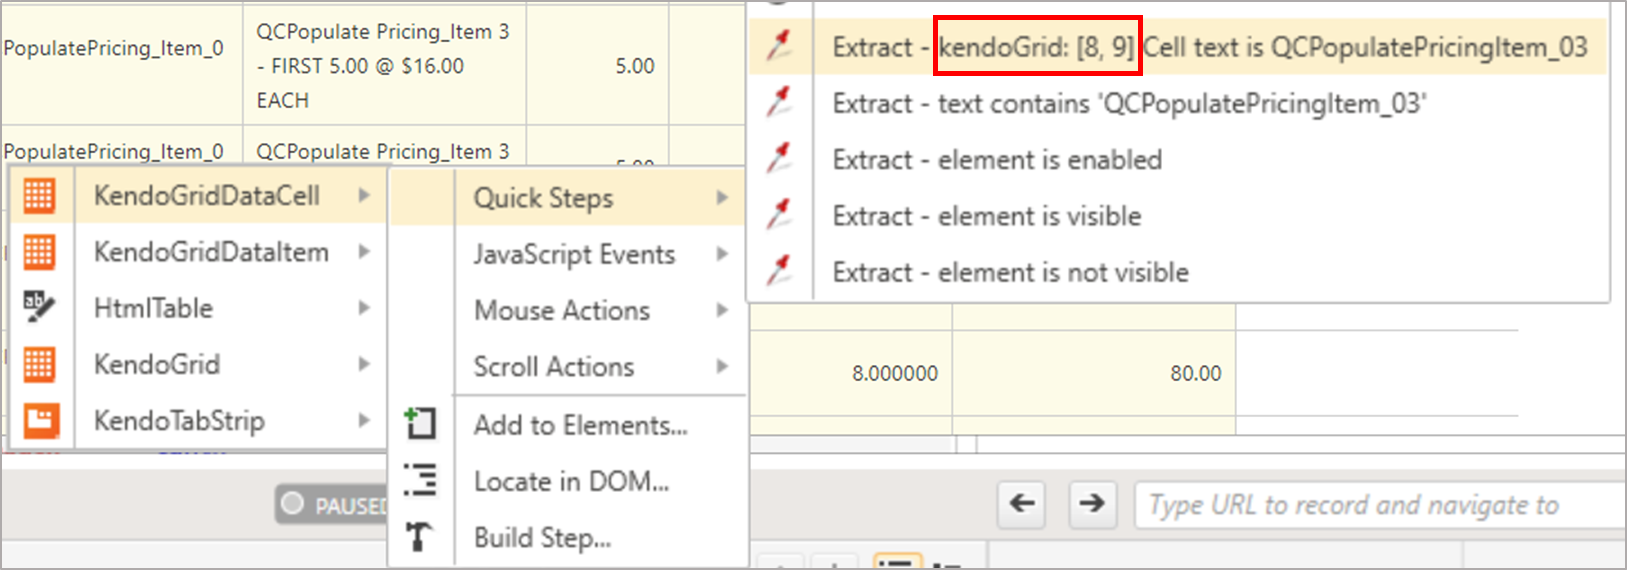Click the Add to Elements icon
Screen dimensions: 1627x570
(420, 424)
